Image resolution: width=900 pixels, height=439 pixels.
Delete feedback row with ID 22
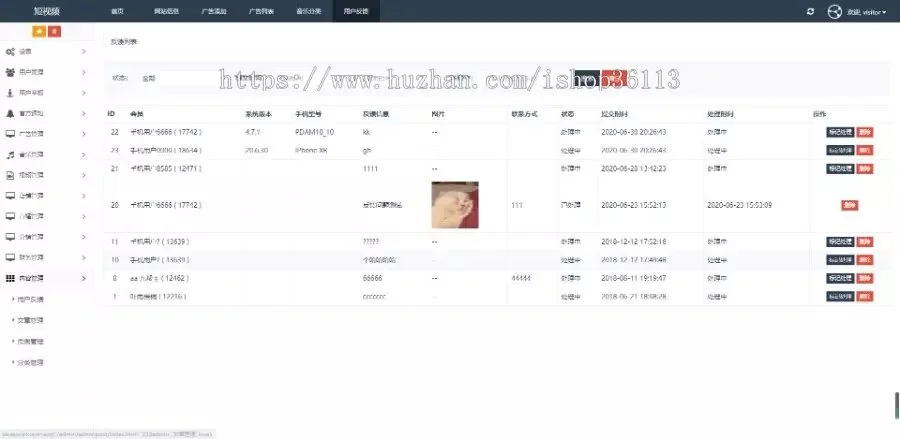pos(865,132)
